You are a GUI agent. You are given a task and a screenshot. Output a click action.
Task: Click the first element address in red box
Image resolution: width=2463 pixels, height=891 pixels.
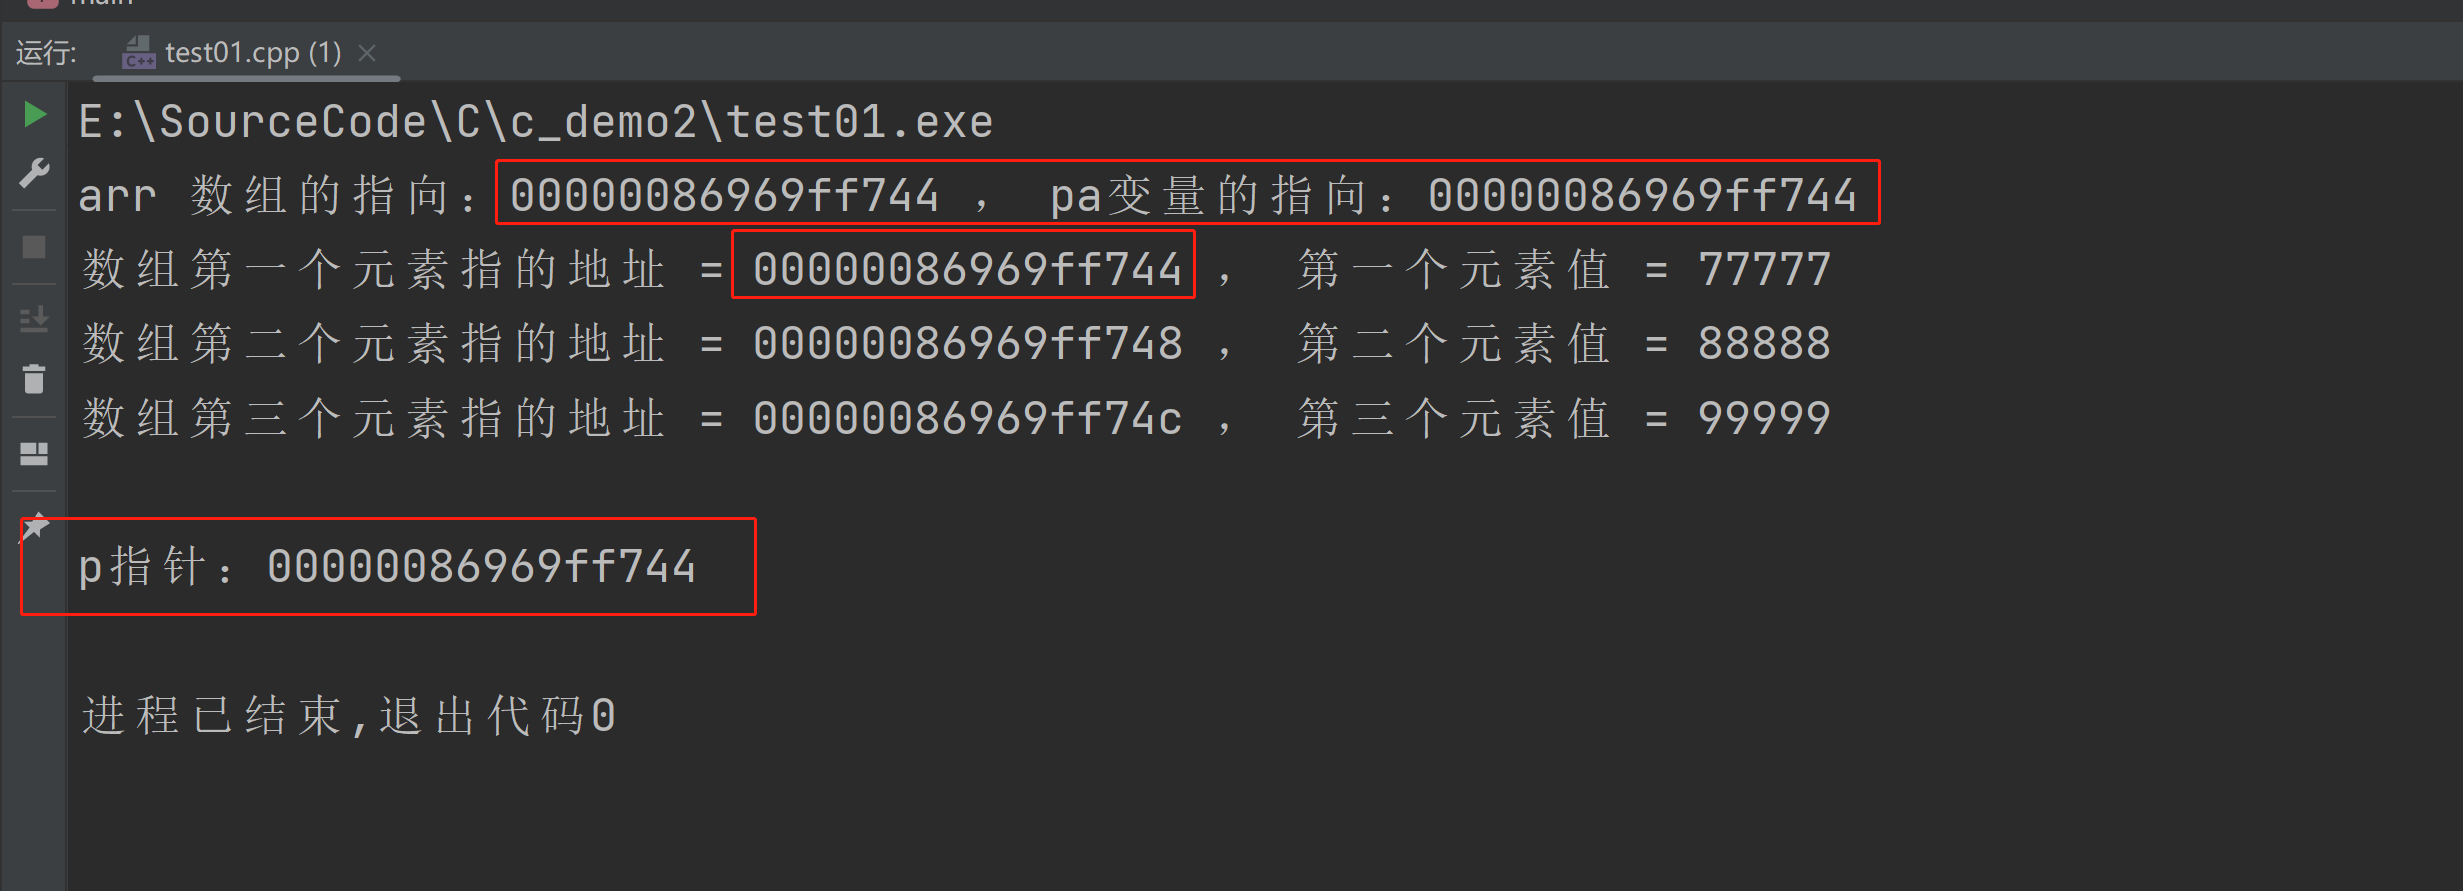pos(966,269)
